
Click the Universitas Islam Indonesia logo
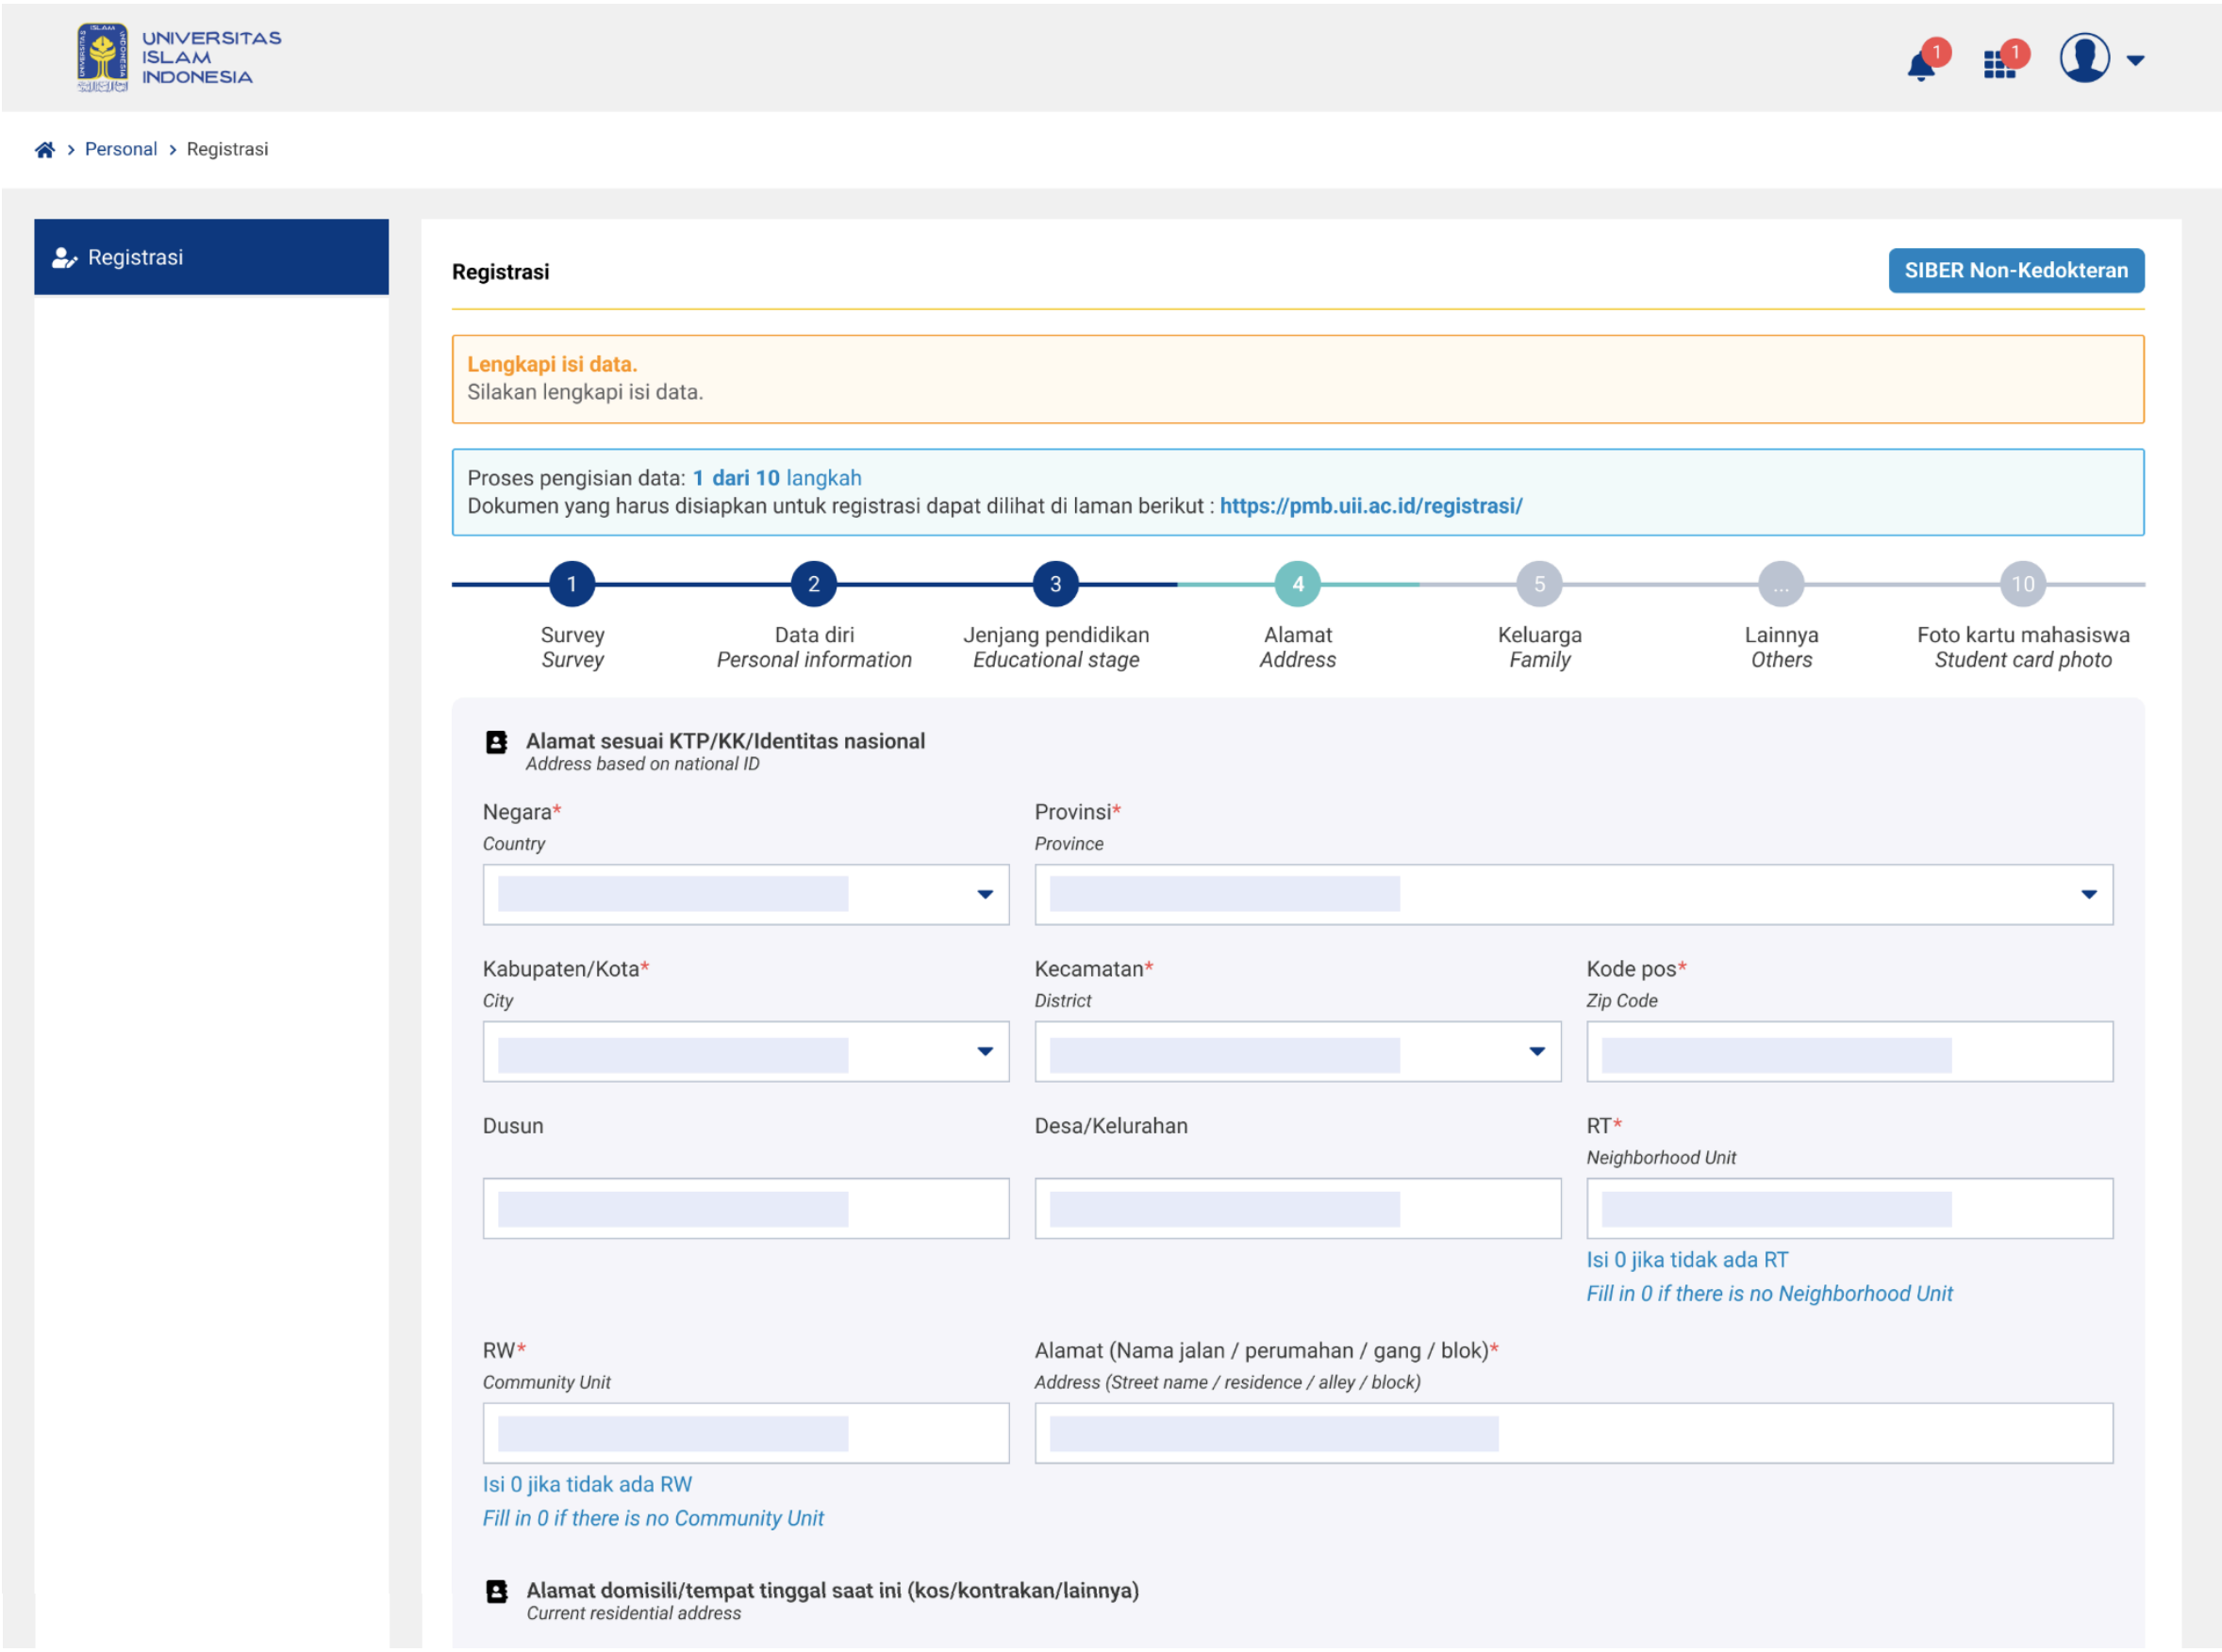point(179,58)
